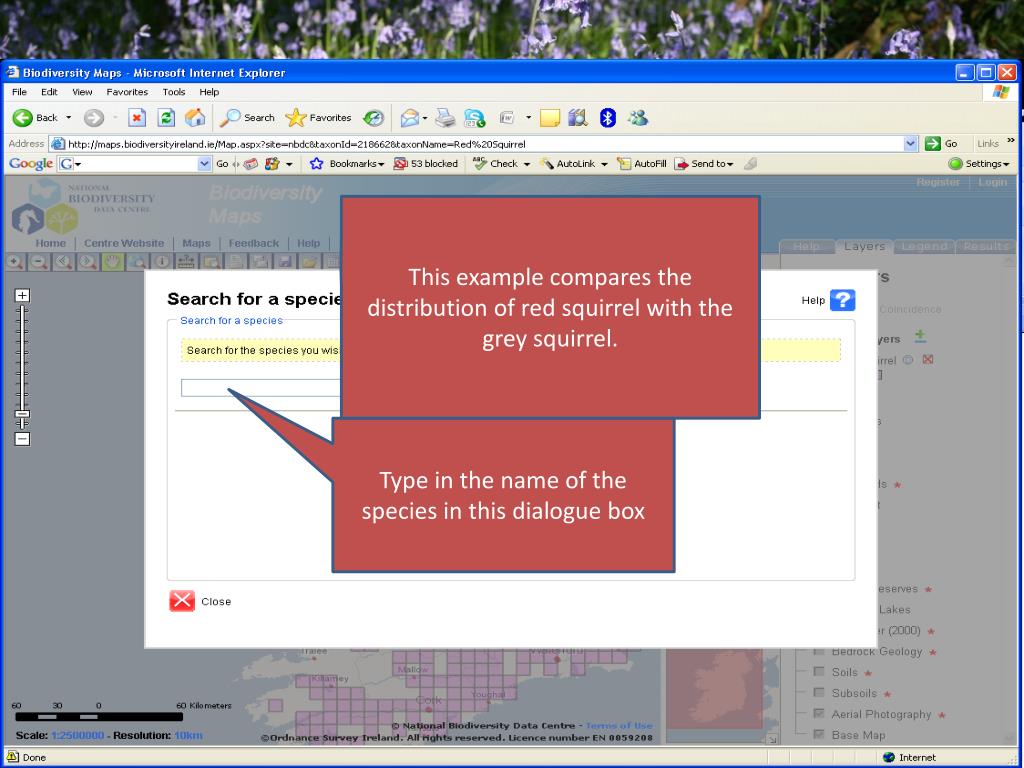Select the Identify info tool
The image size is (1024, 768).
point(162,262)
